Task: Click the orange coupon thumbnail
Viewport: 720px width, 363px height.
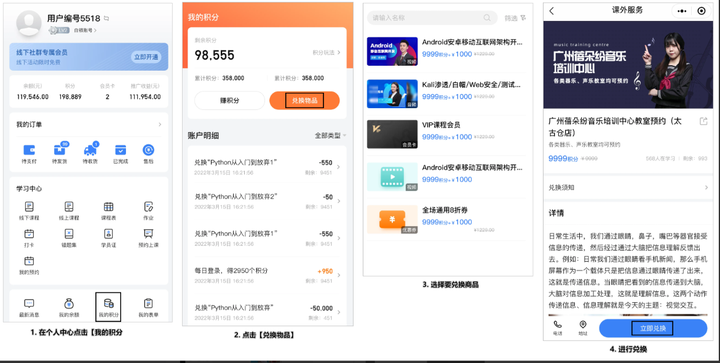Action: tap(392, 219)
